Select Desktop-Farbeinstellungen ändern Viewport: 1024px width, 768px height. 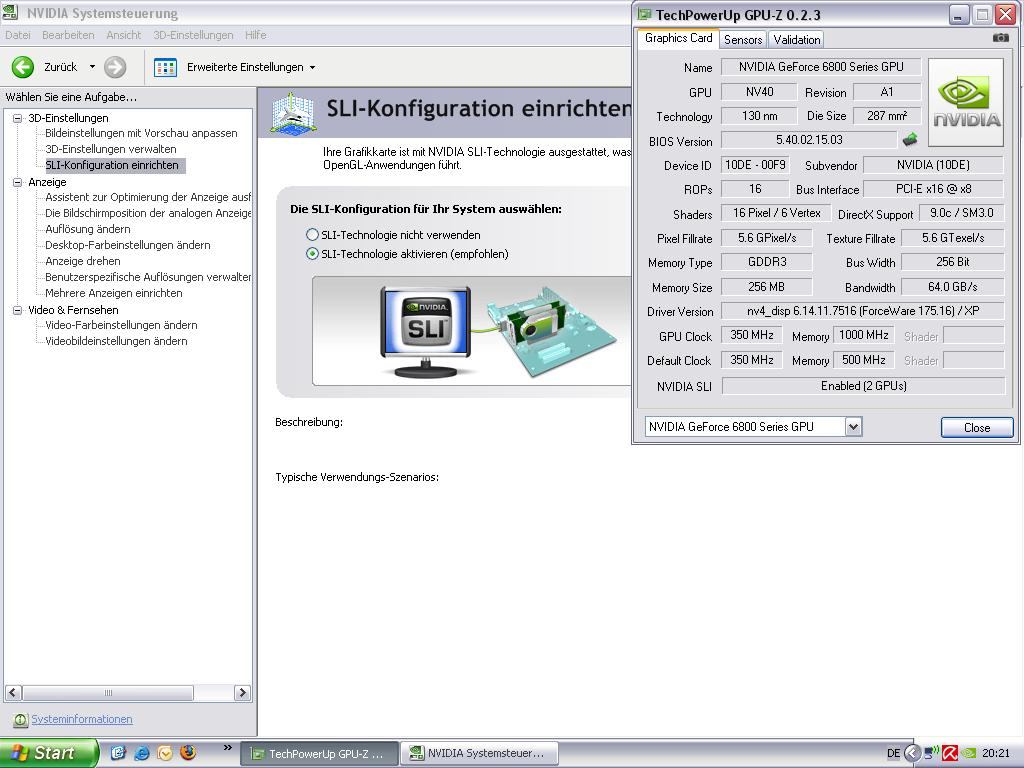click(x=127, y=245)
